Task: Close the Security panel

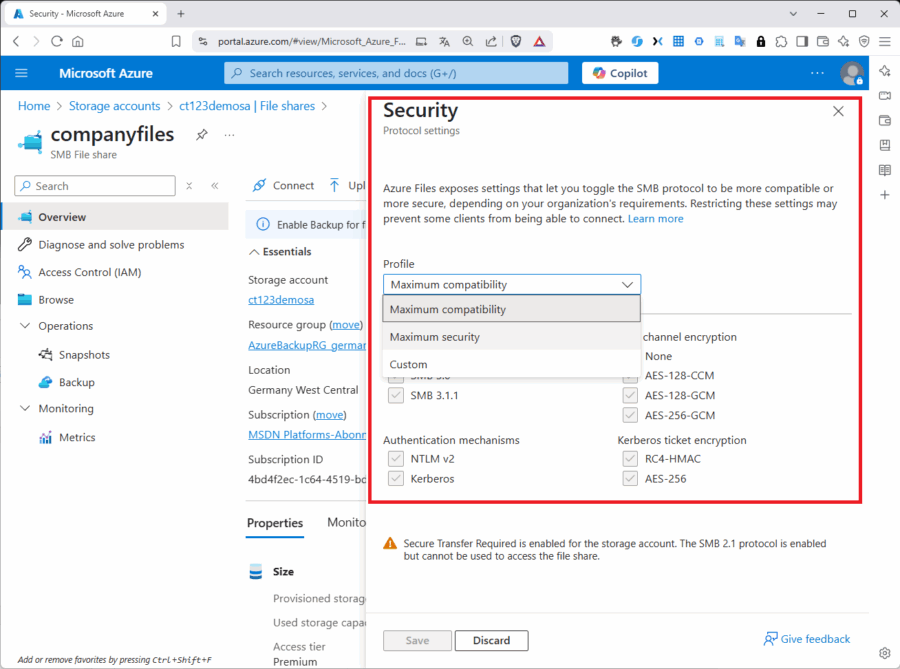Action: [x=838, y=111]
